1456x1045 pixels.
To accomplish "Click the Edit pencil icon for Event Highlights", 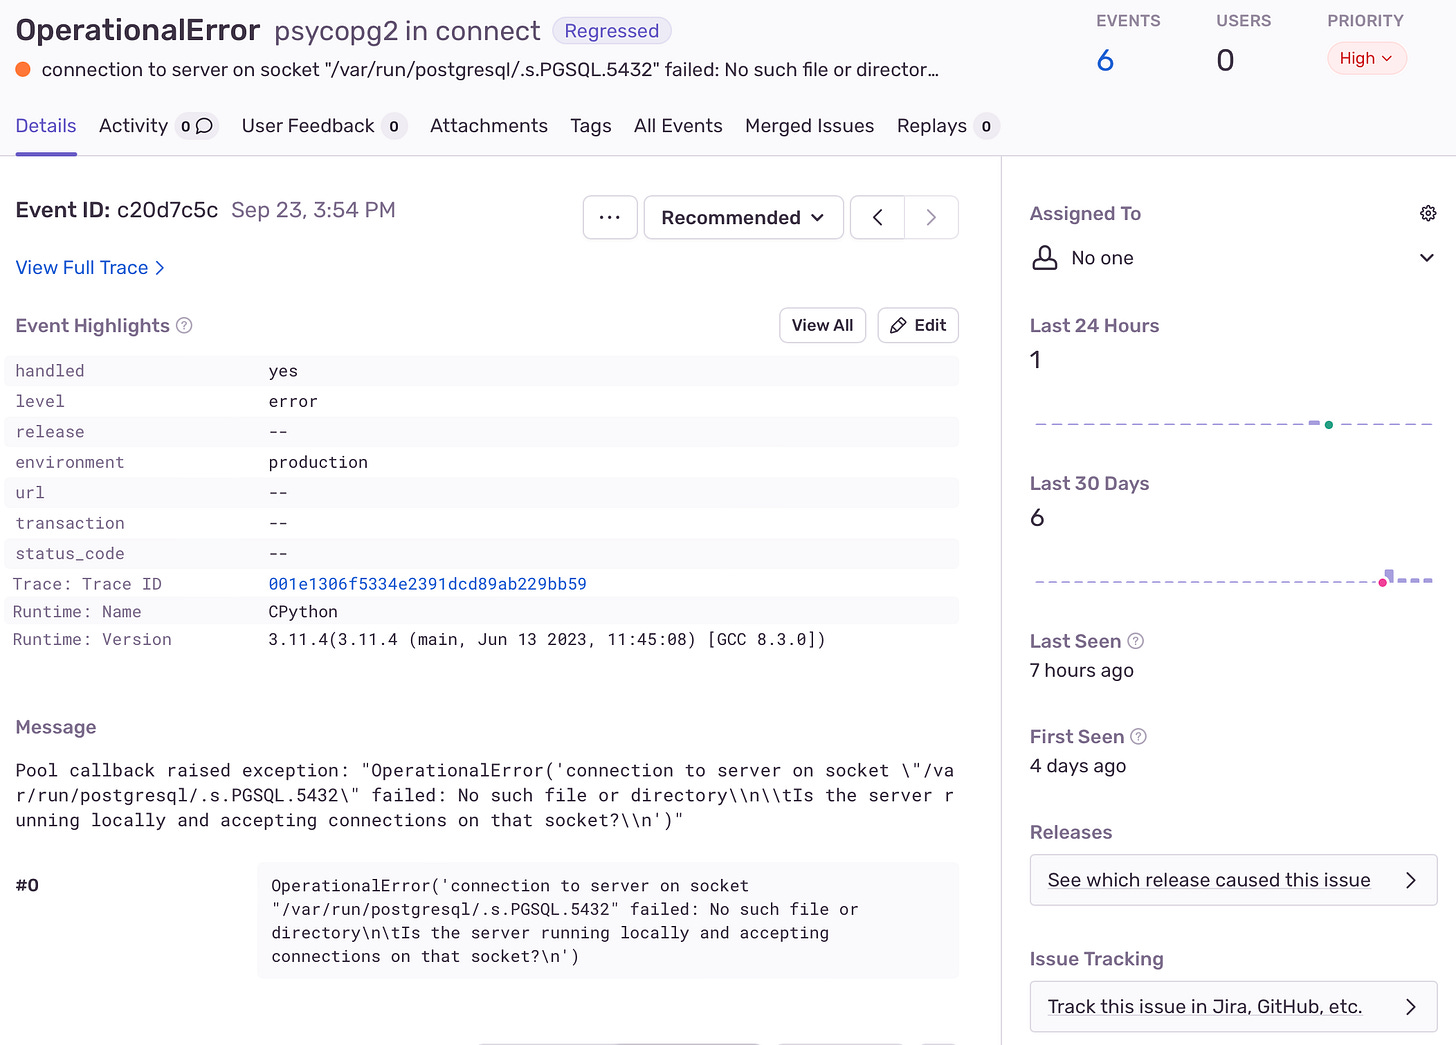I will [x=917, y=325].
